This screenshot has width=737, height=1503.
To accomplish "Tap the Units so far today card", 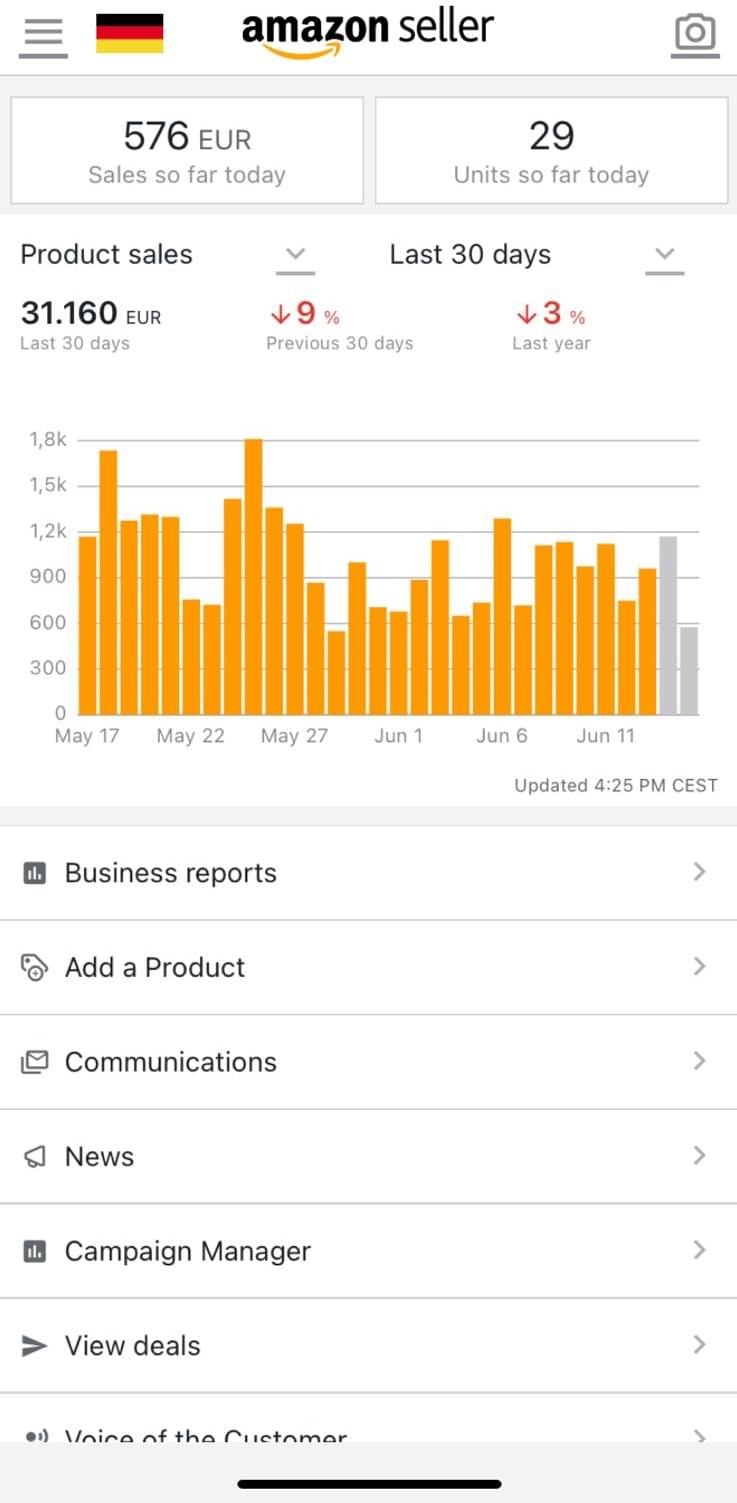I will [x=551, y=150].
